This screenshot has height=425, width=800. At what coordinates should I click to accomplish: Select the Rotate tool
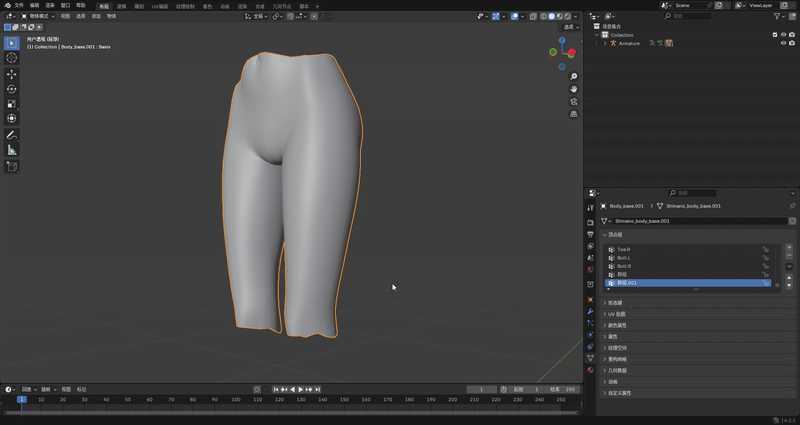(12, 89)
